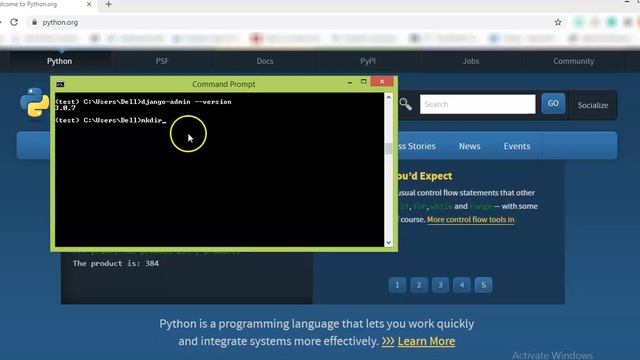
Task: Click the 'The product is: 384' output text
Action: tap(116, 263)
